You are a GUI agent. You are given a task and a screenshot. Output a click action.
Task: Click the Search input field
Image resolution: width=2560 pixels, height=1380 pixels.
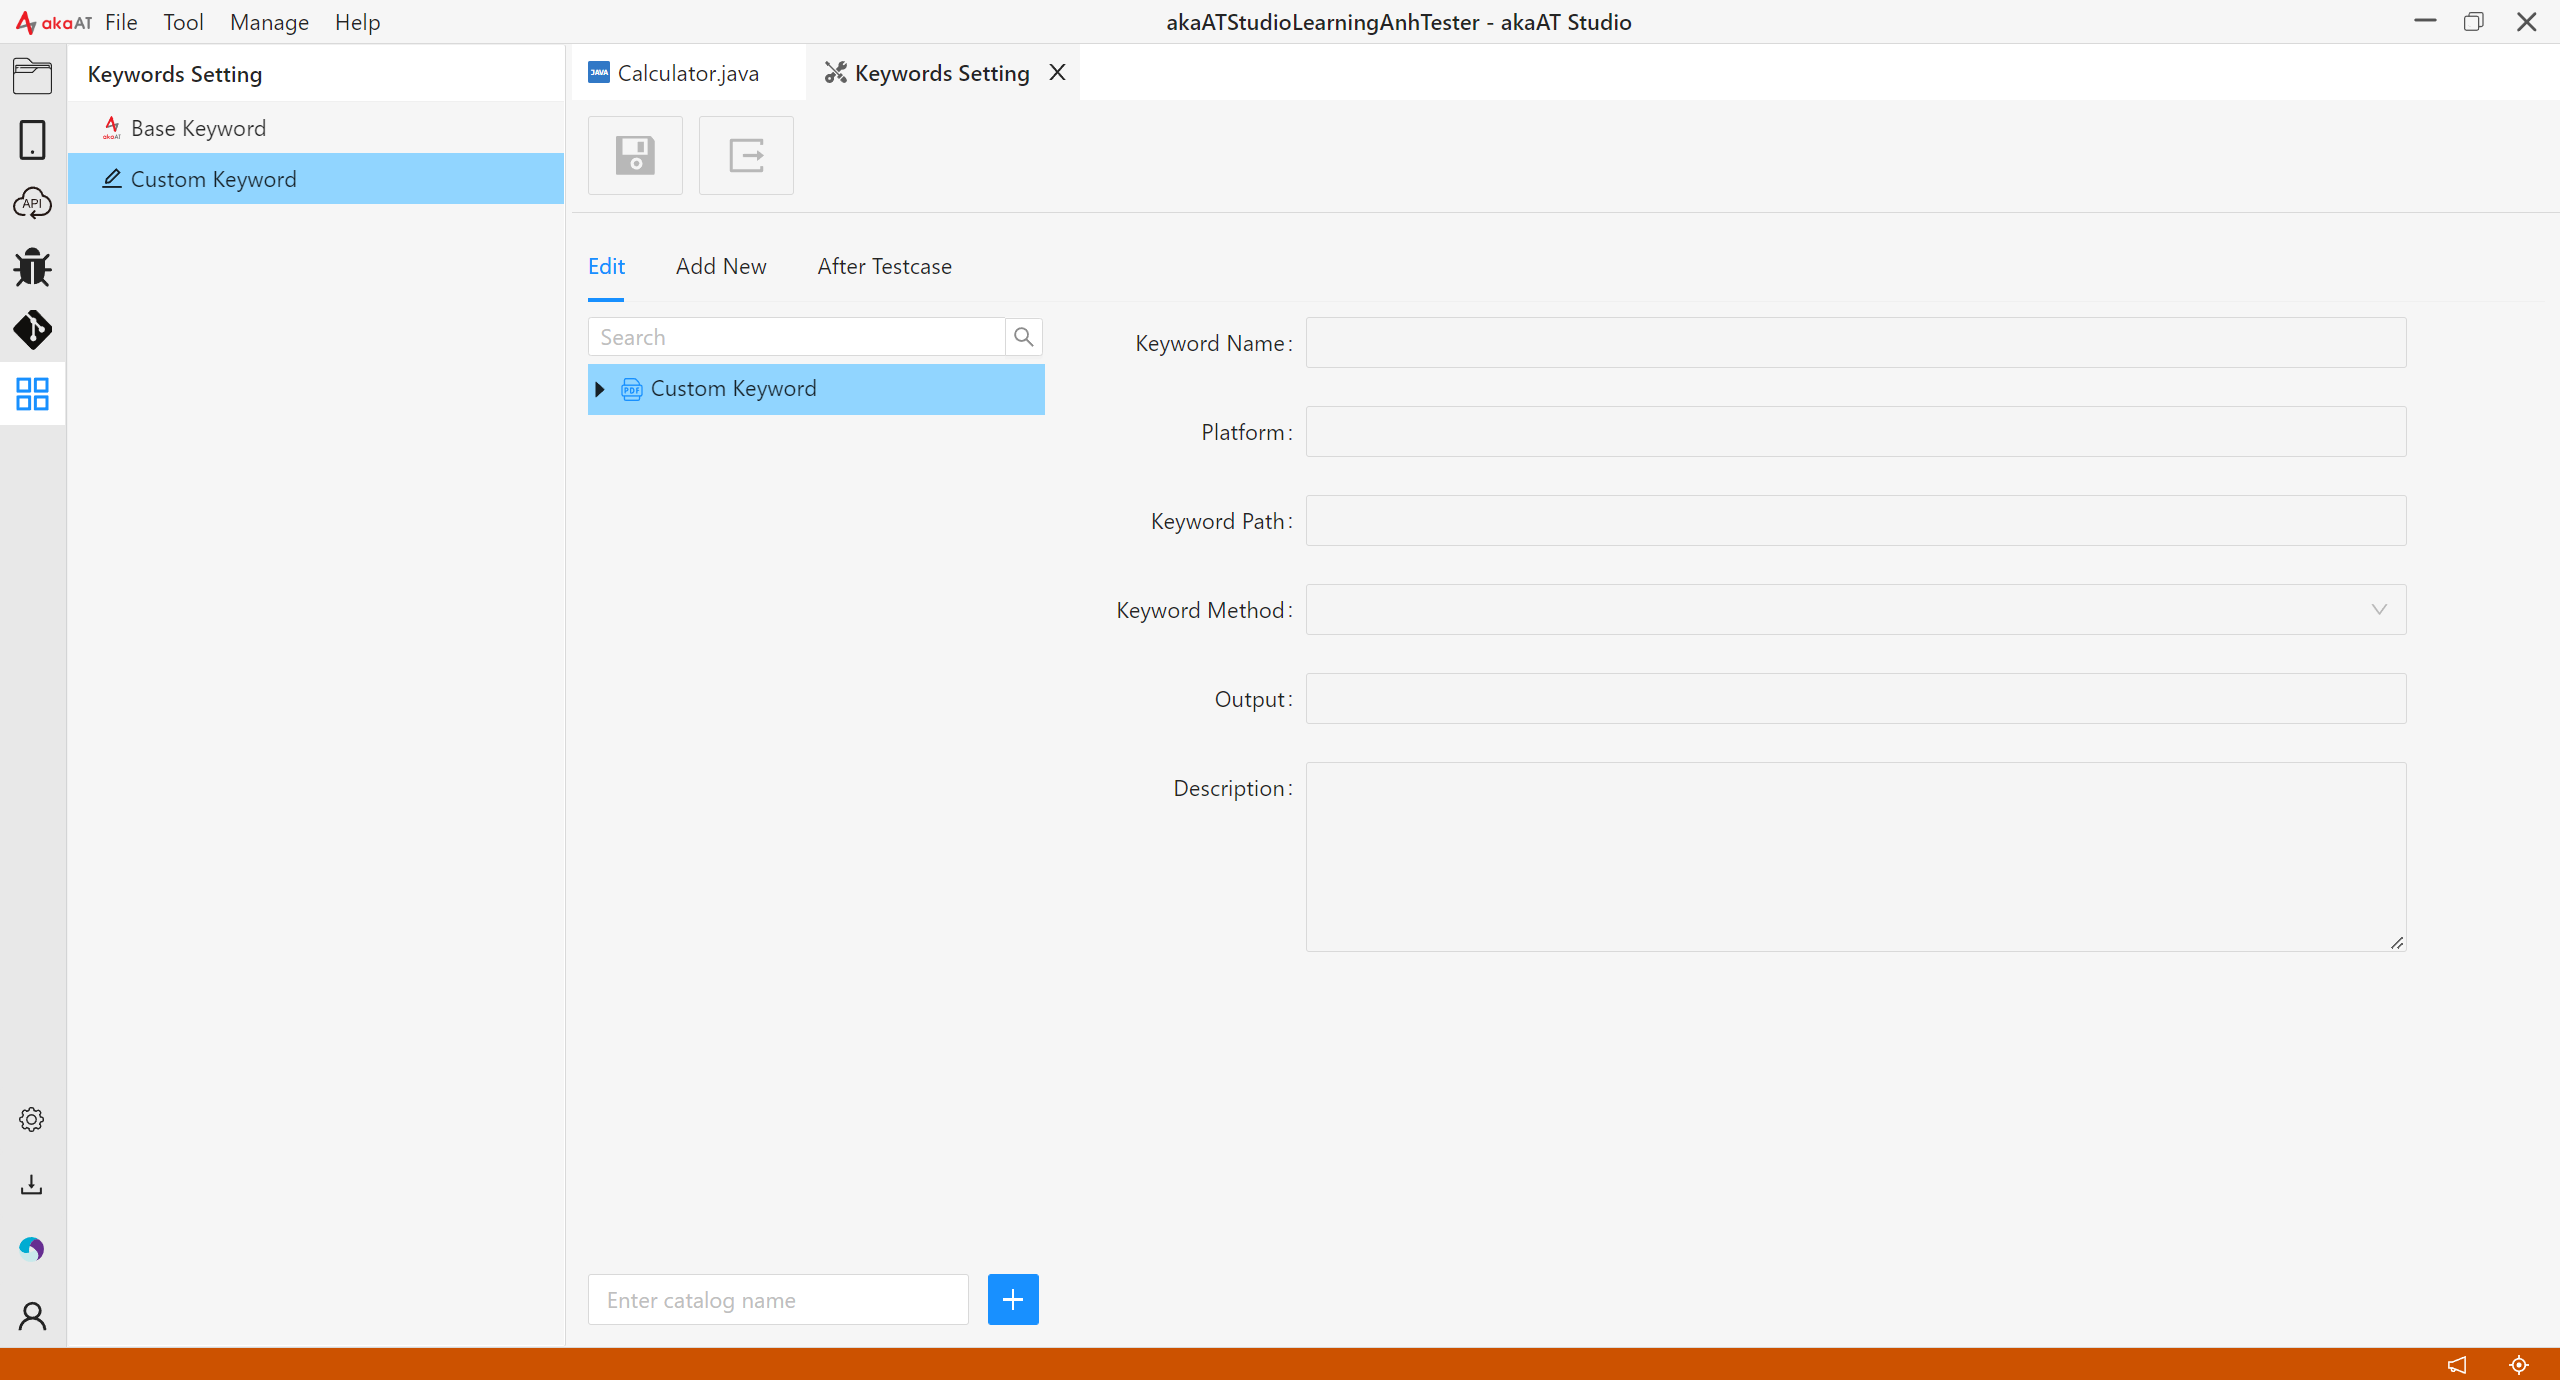(x=796, y=337)
